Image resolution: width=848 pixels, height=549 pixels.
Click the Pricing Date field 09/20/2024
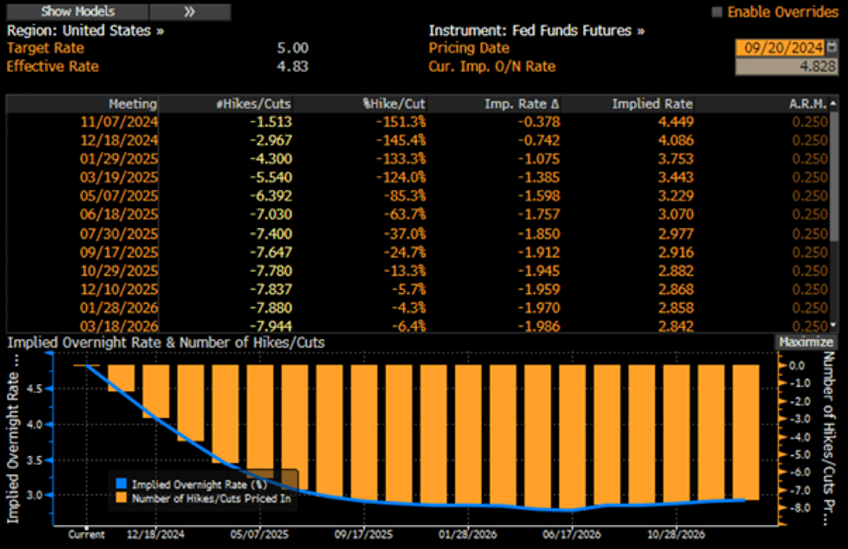(x=779, y=48)
